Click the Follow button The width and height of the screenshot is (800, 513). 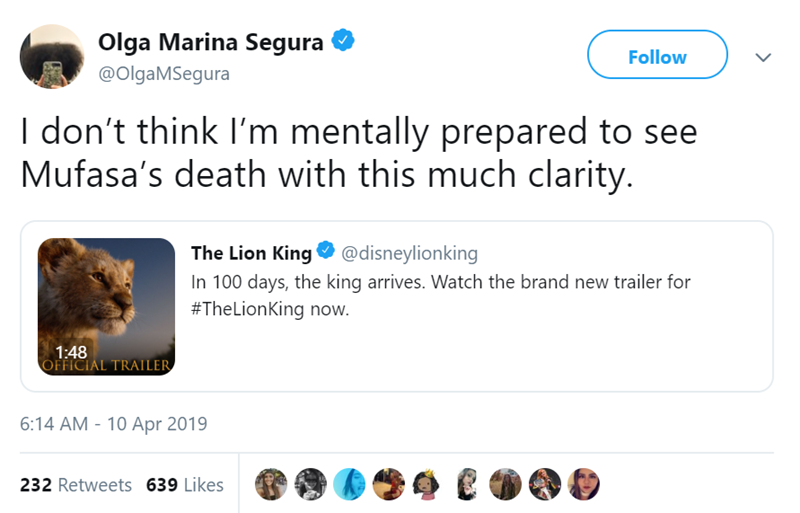[x=657, y=56]
